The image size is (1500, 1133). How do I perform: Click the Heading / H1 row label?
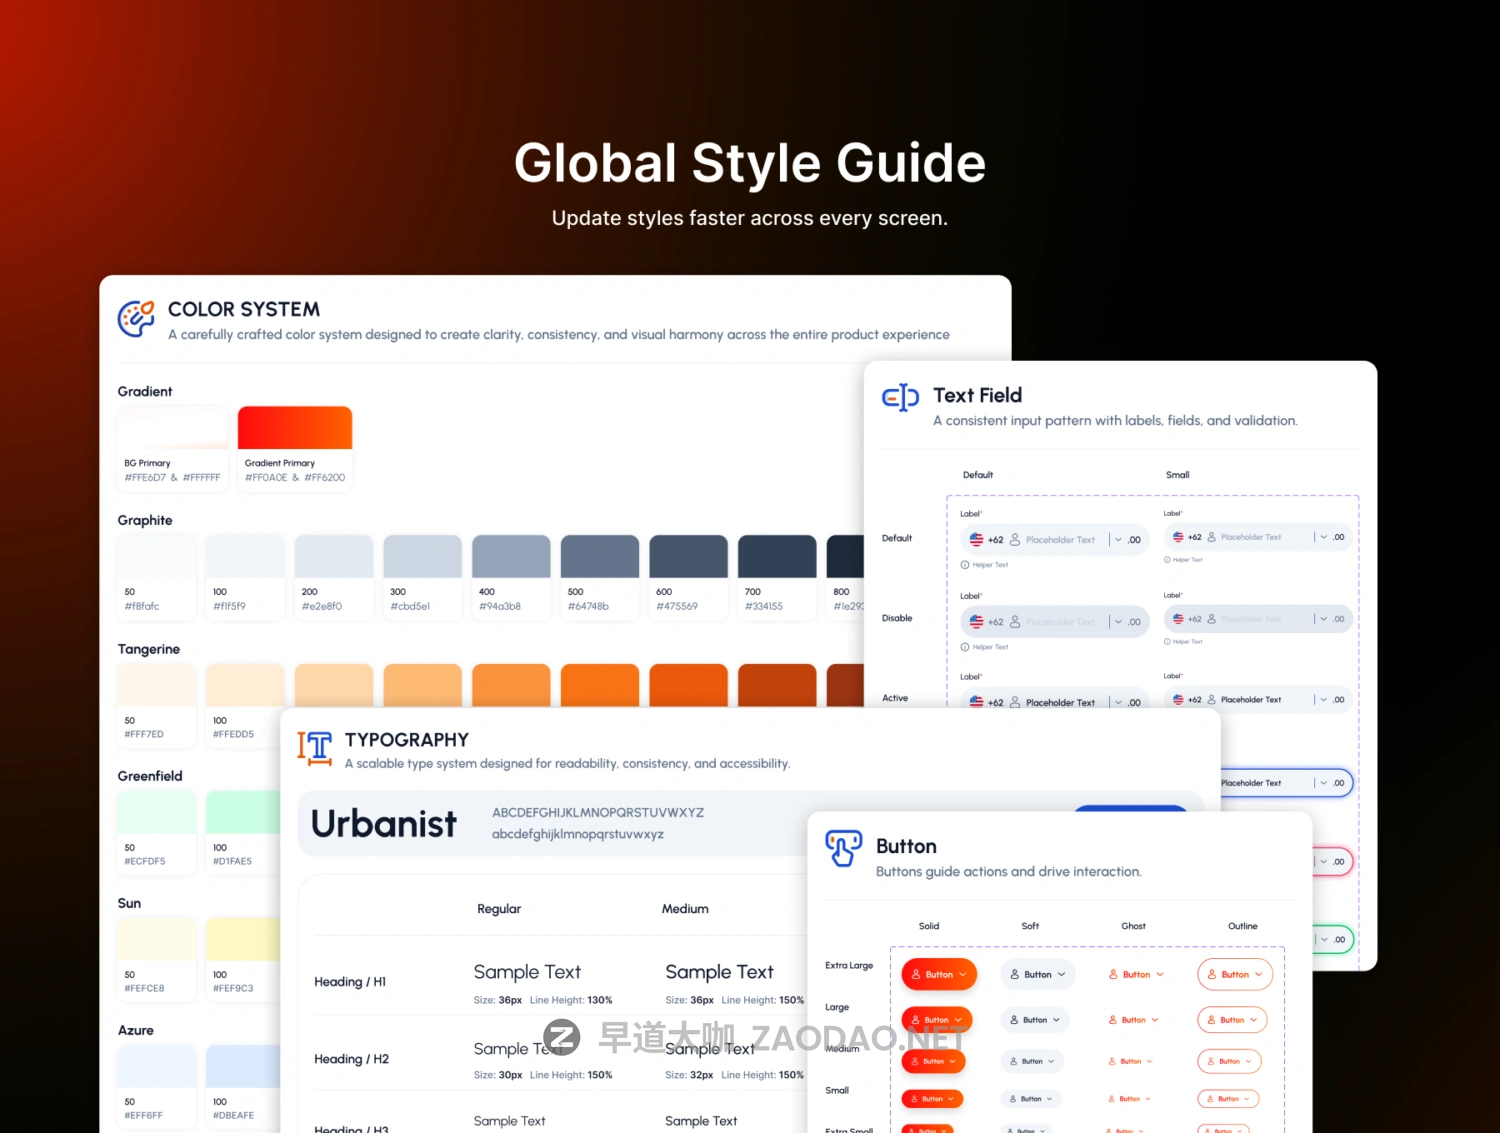tap(350, 982)
